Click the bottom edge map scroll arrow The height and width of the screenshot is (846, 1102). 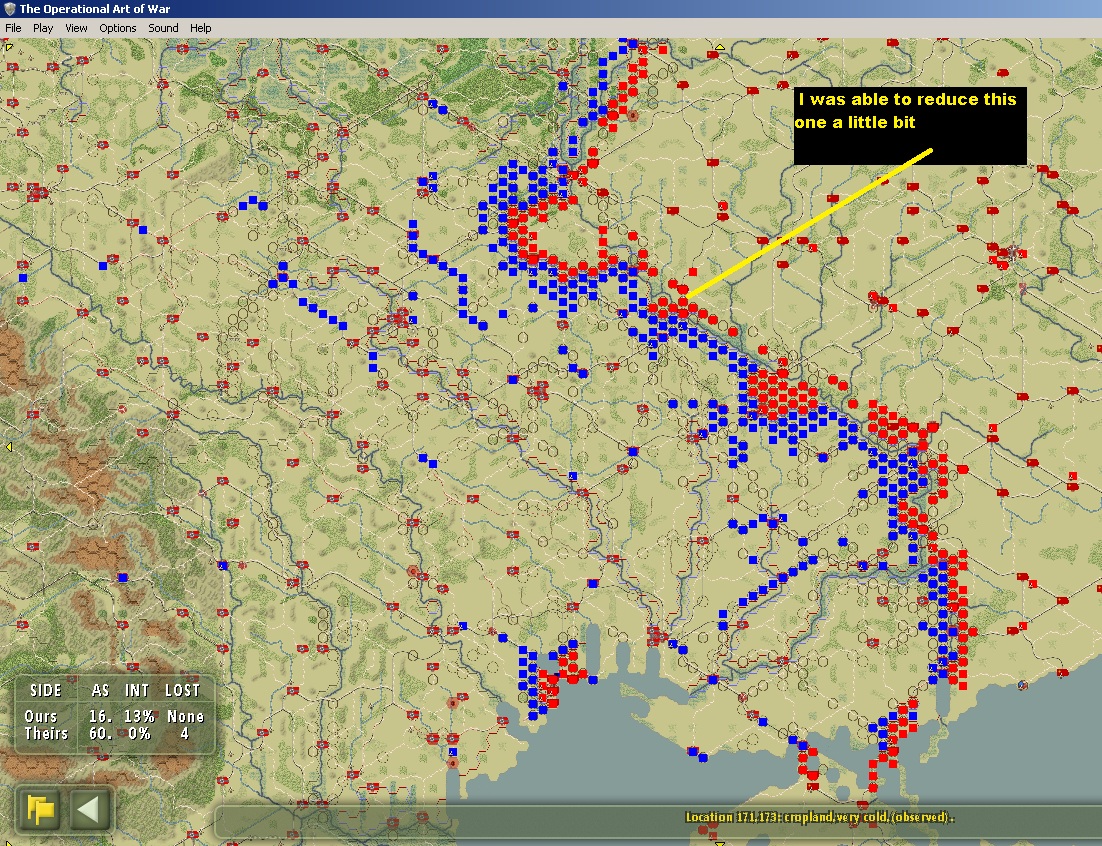pyautogui.click(x=720, y=842)
